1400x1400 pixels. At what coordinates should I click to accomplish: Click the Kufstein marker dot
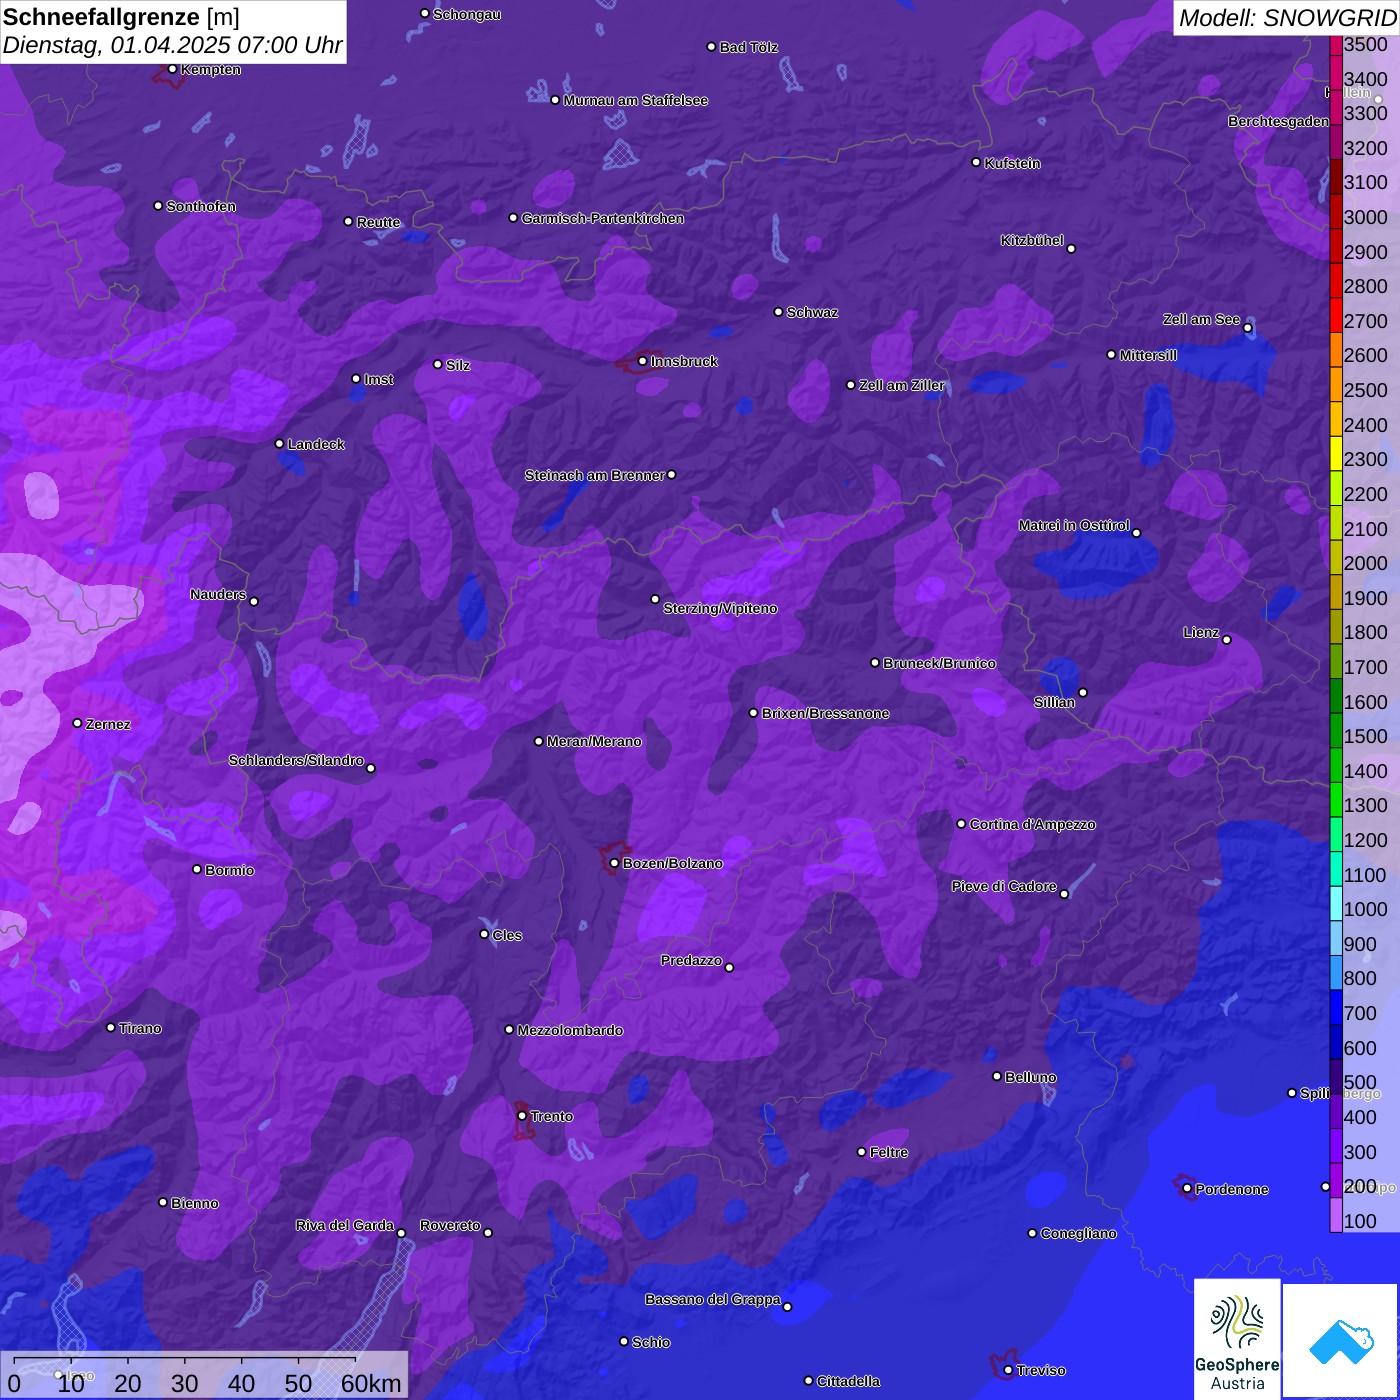pos(977,162)
